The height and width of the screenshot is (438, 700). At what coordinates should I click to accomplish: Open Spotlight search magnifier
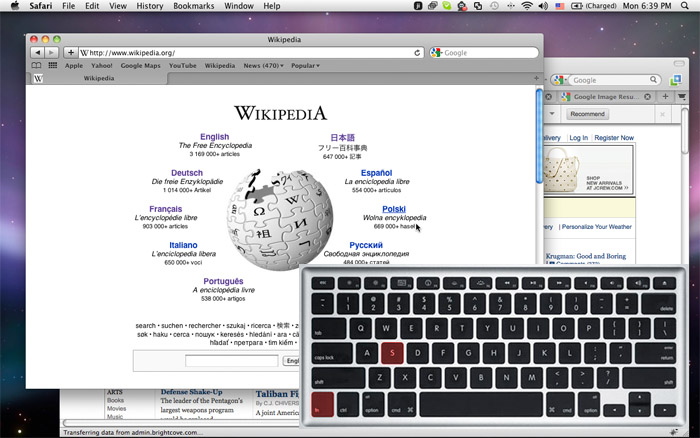click(x=684, y=6)
